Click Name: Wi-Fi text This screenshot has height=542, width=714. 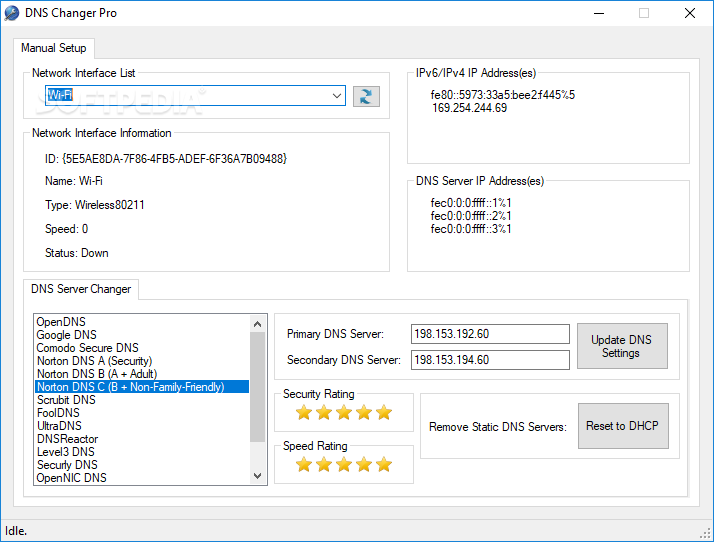tap(74, 181)
